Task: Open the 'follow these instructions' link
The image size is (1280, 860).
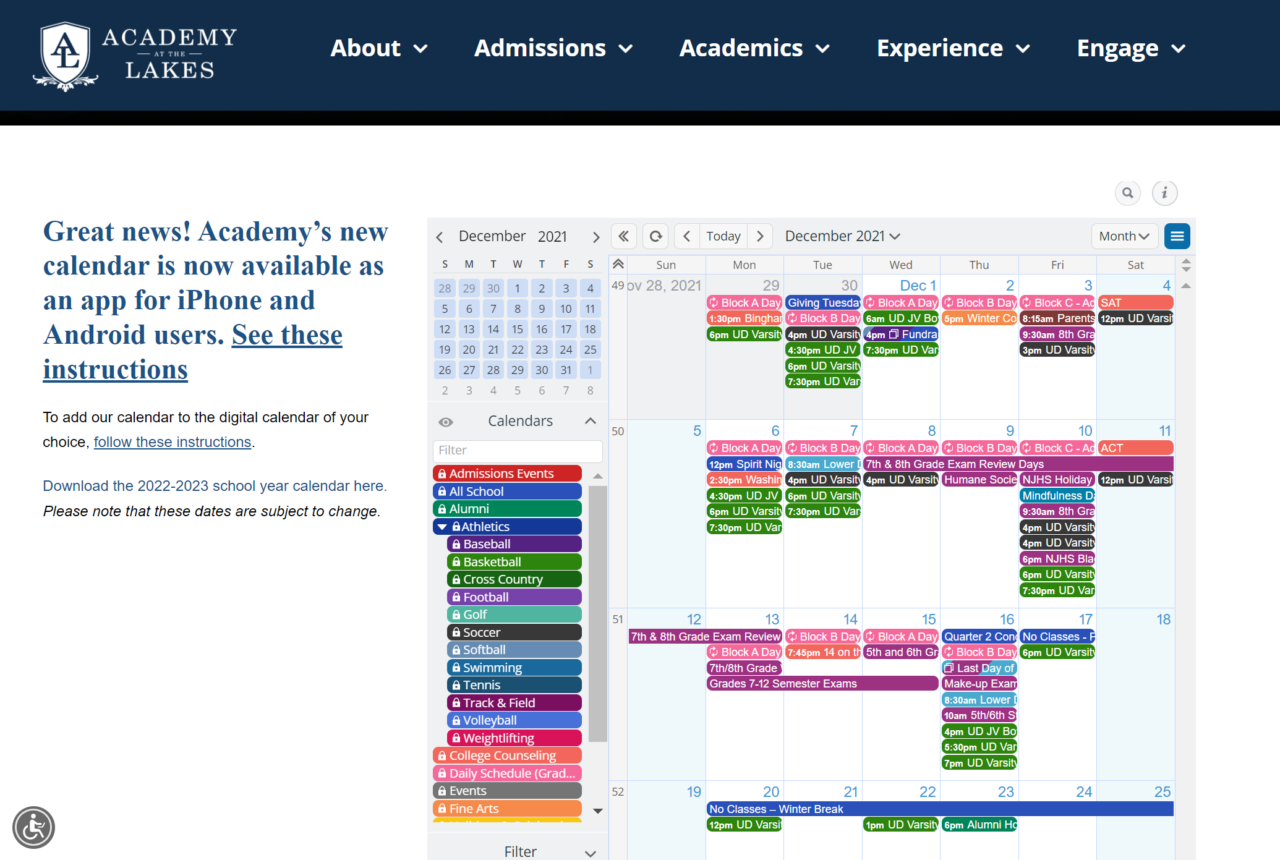Action: click(172, 442)
